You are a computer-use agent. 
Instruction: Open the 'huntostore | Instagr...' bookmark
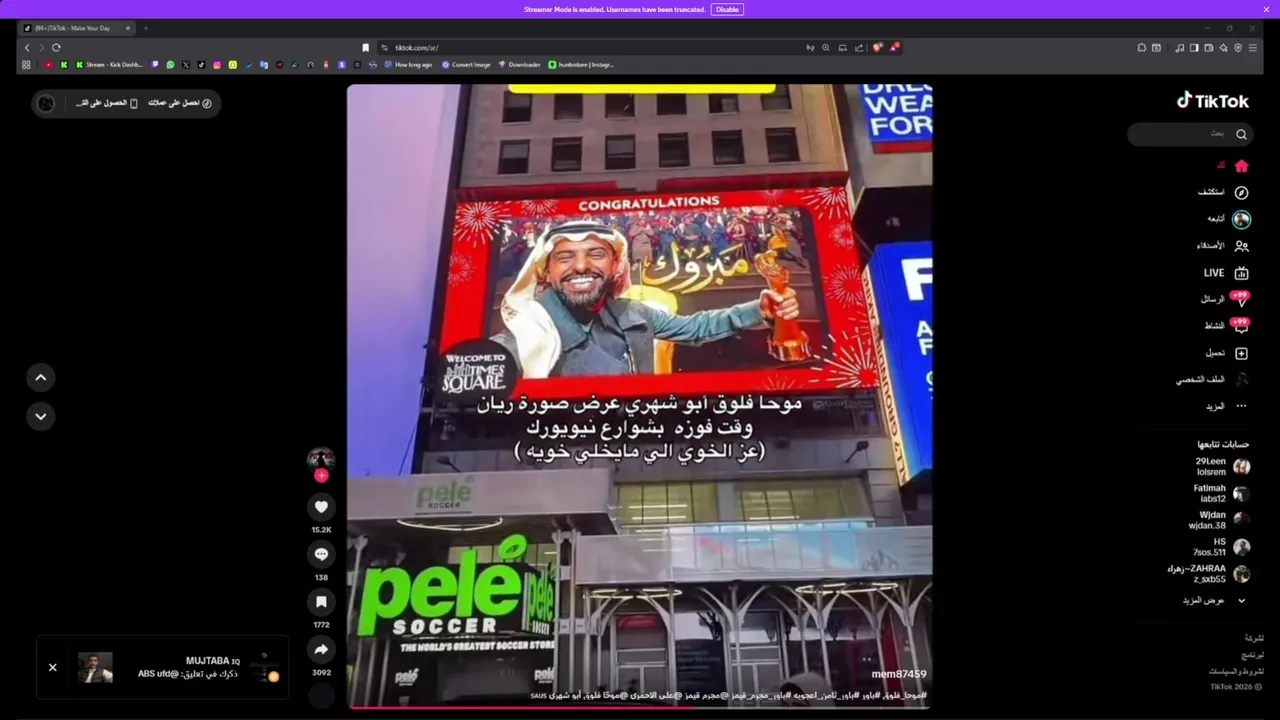point(581,65)
